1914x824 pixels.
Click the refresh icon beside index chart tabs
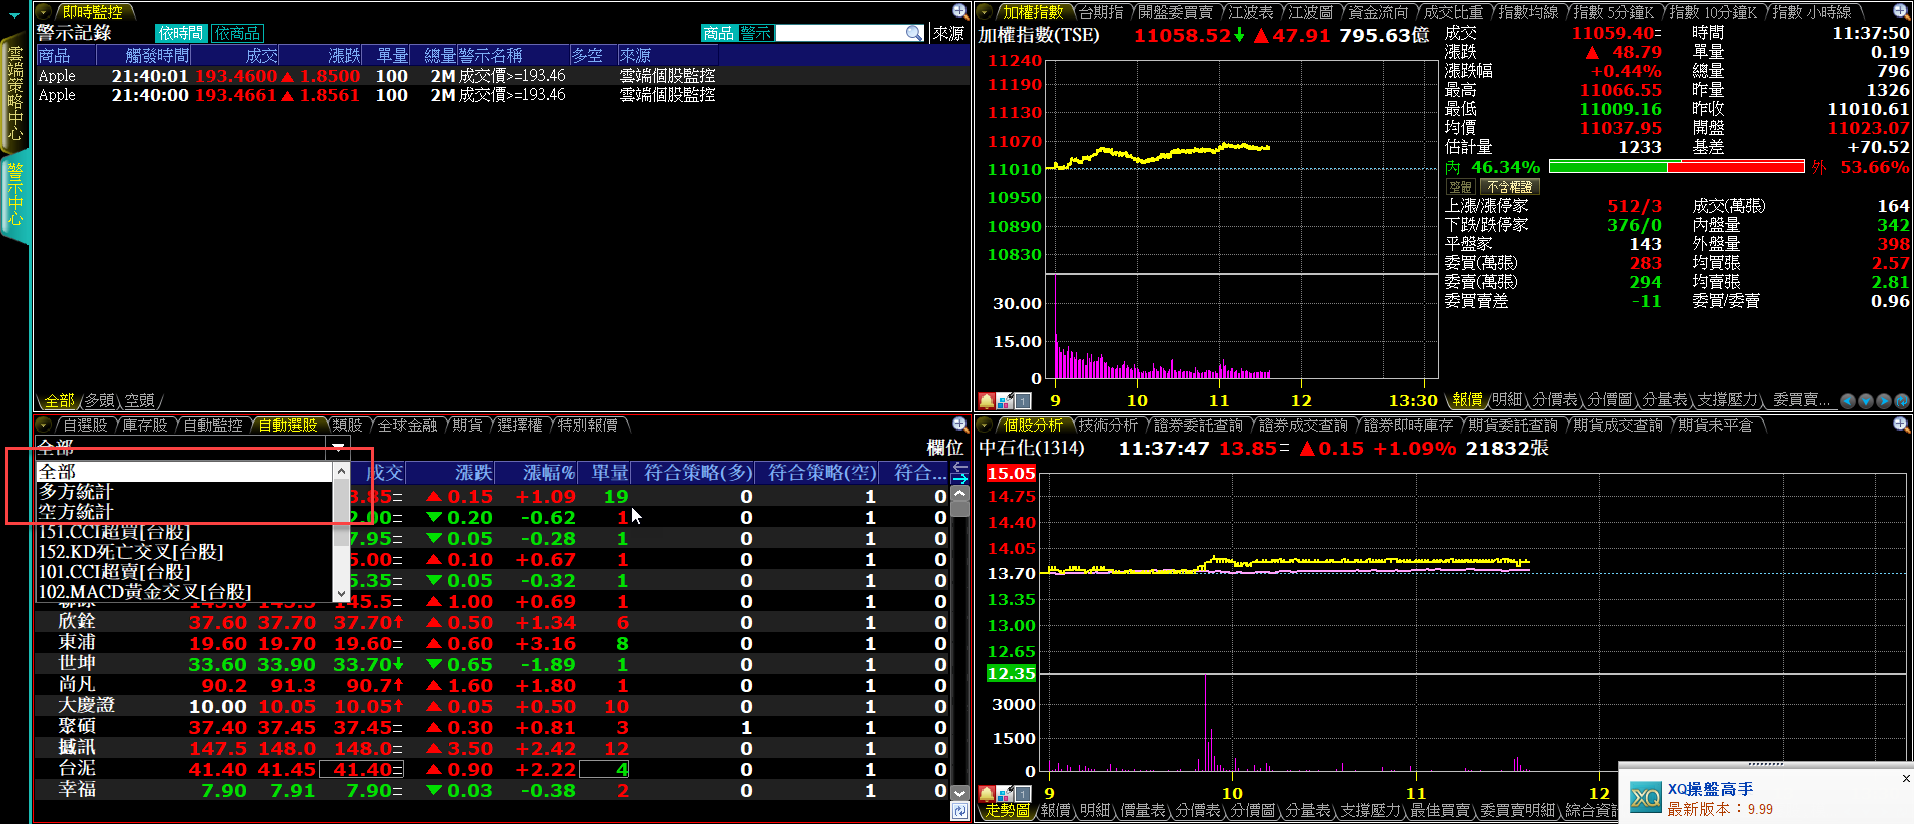coord(1901,401)
